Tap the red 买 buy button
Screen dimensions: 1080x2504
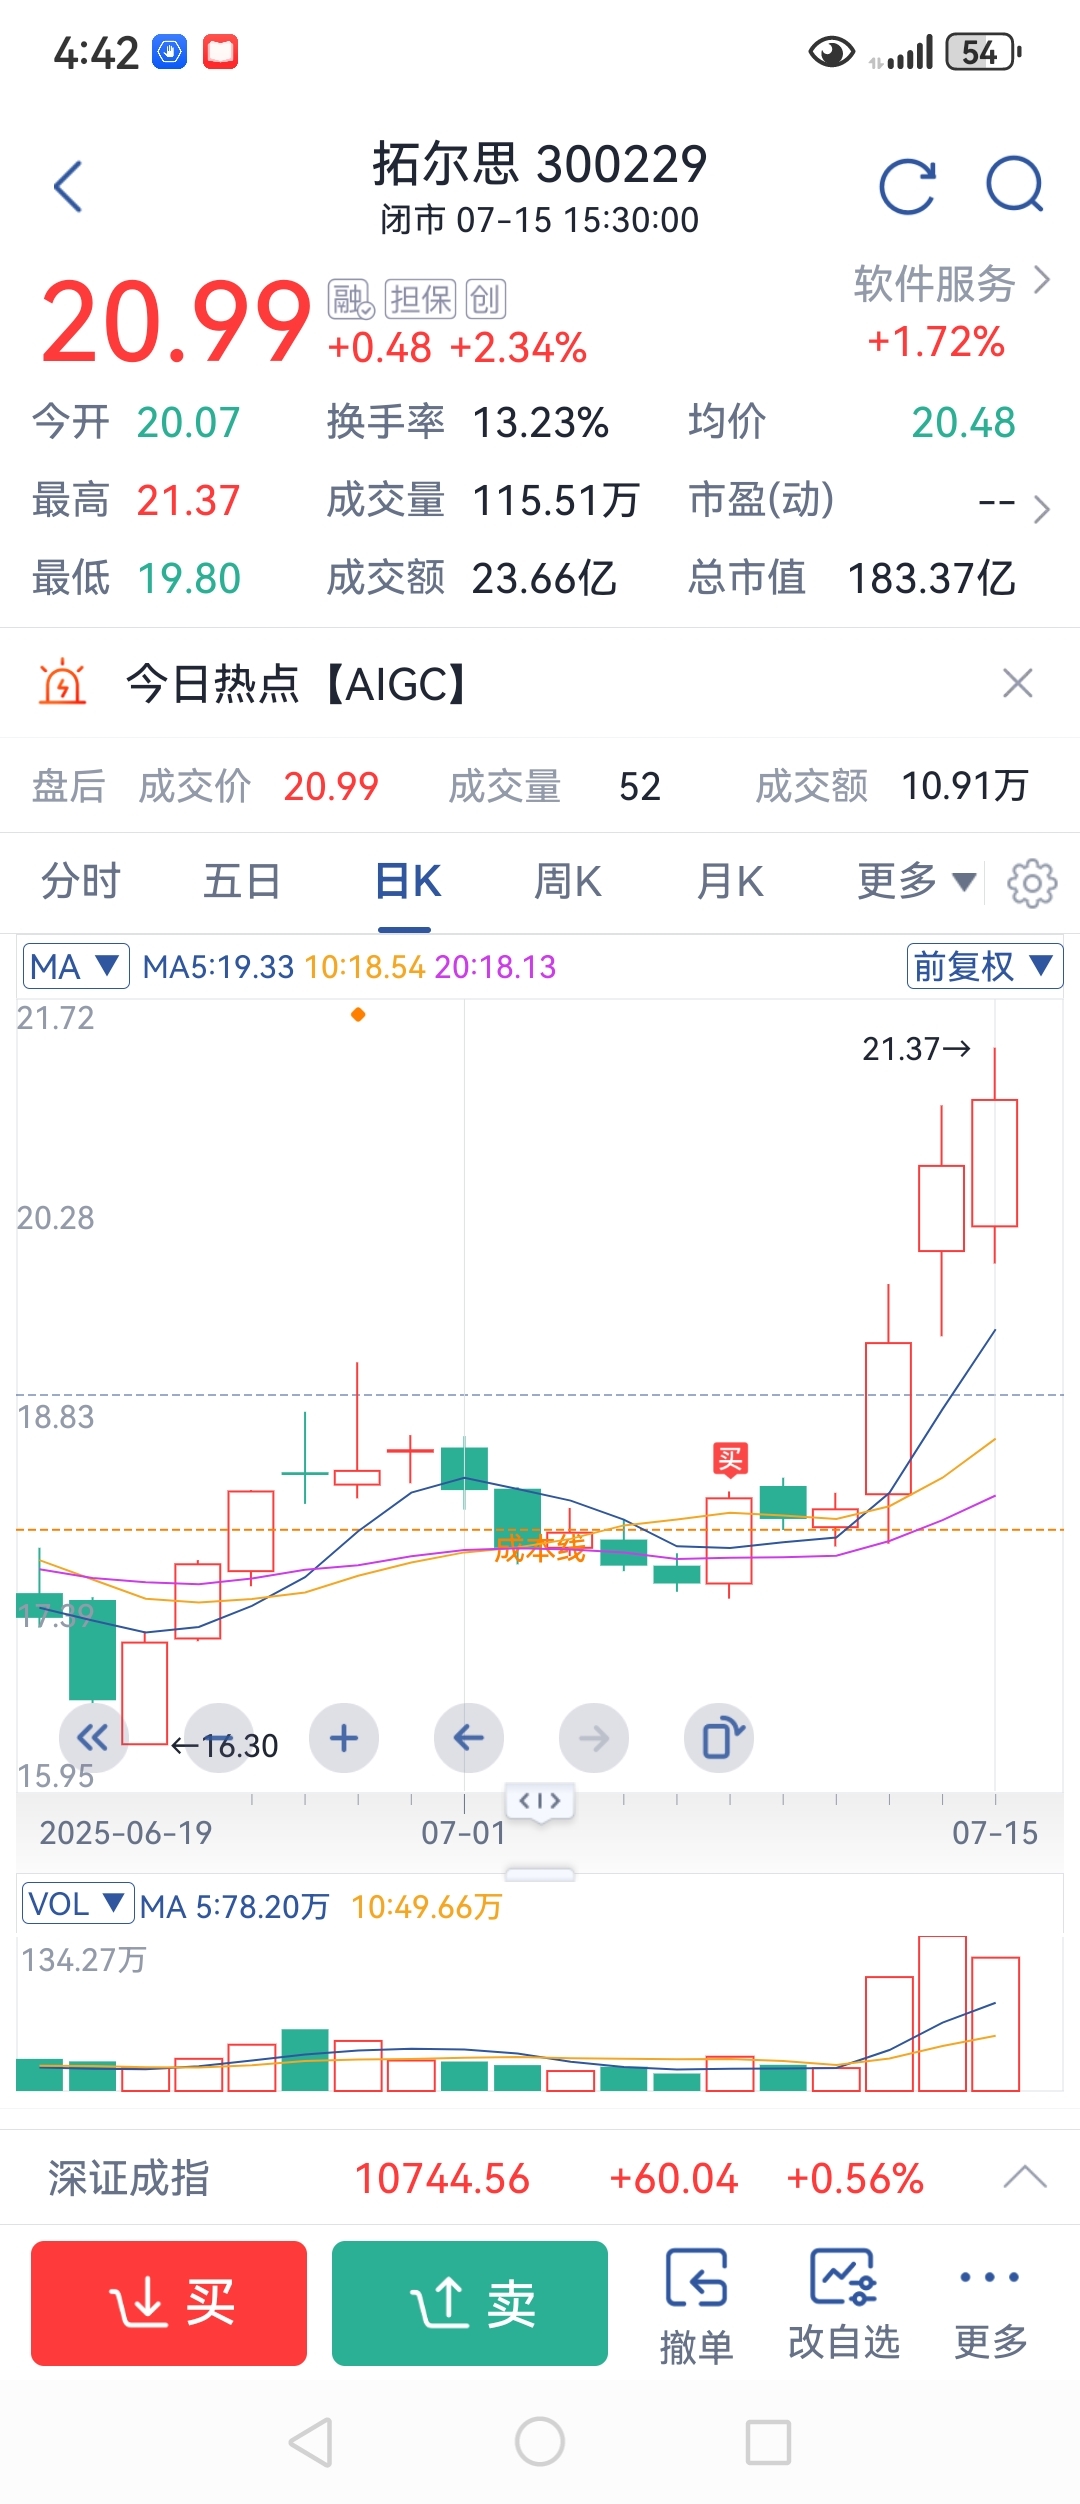click(169, 2303)
